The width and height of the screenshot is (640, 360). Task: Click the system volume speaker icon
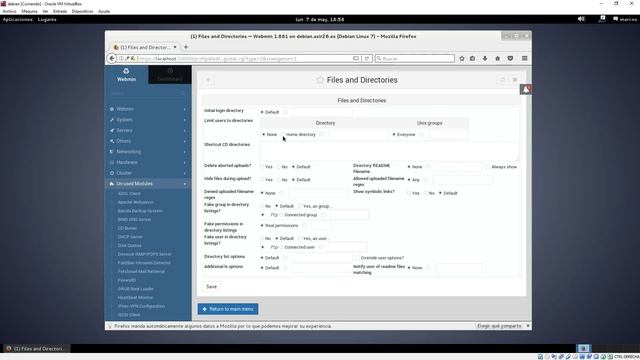581,19
